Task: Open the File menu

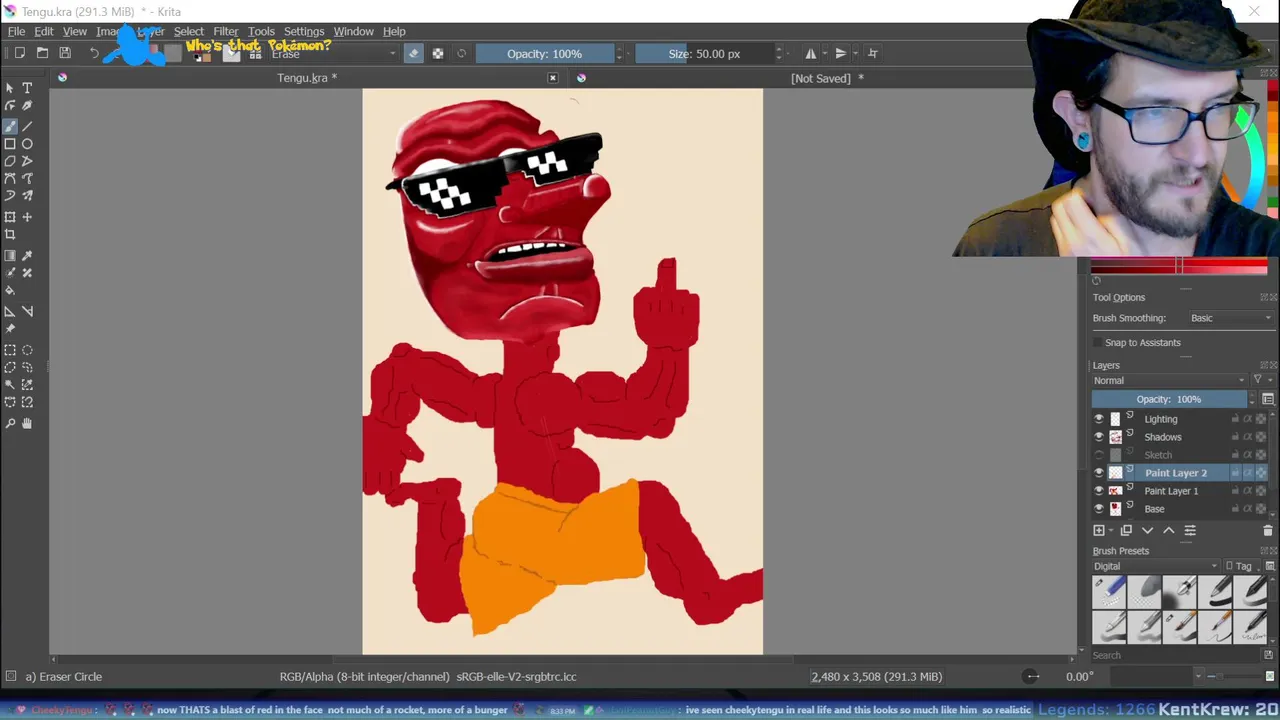Action: click(17, 31)
